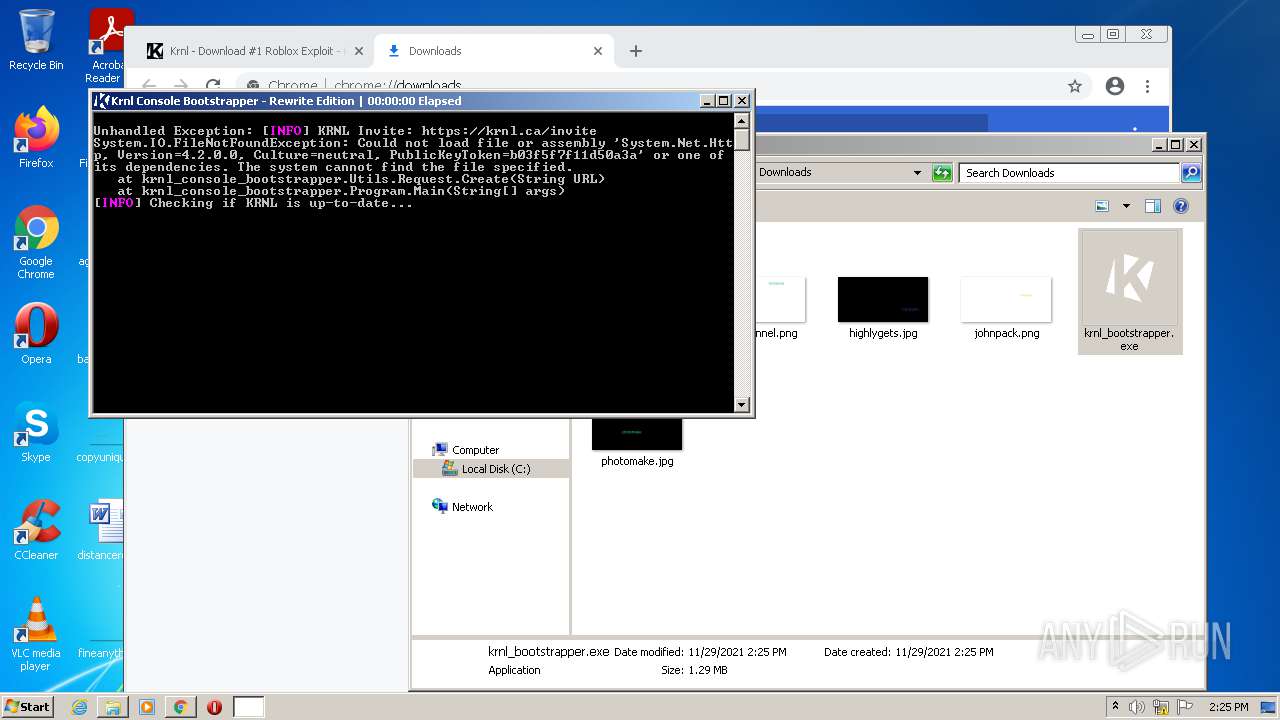This screenshot has width=1280, height=720.
Task: Show hidden system tray icons
Action: tap(1115, 706)
